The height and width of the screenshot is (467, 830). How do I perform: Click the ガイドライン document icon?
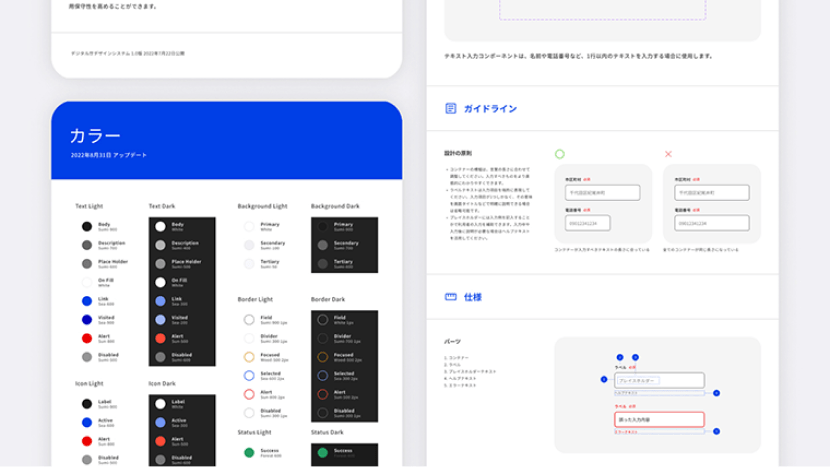click(x=451, y=108)
